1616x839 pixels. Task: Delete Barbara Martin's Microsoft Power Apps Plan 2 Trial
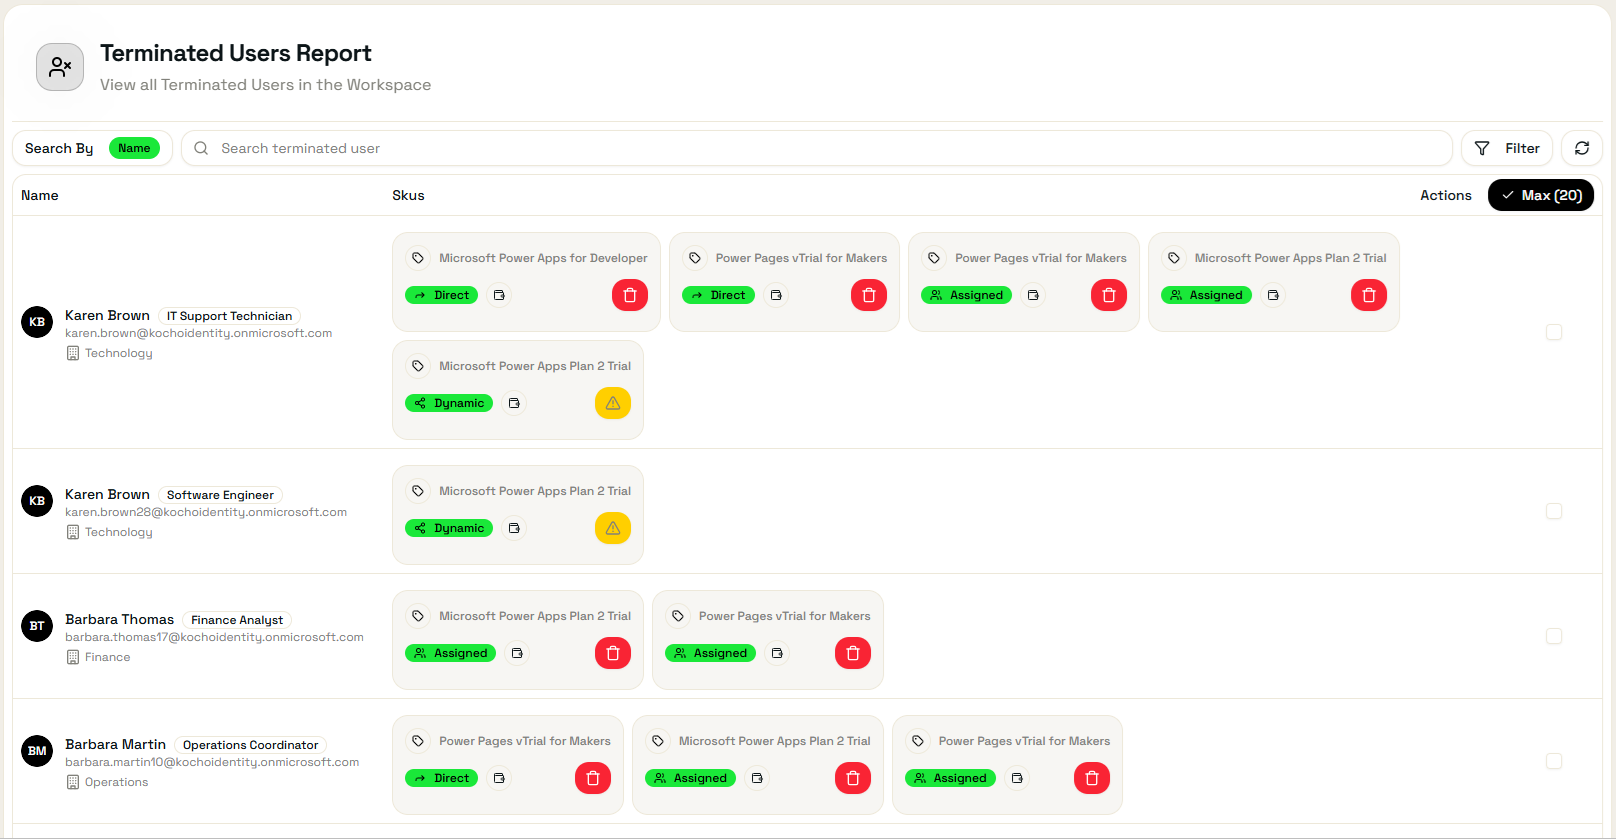click(853, 778)
